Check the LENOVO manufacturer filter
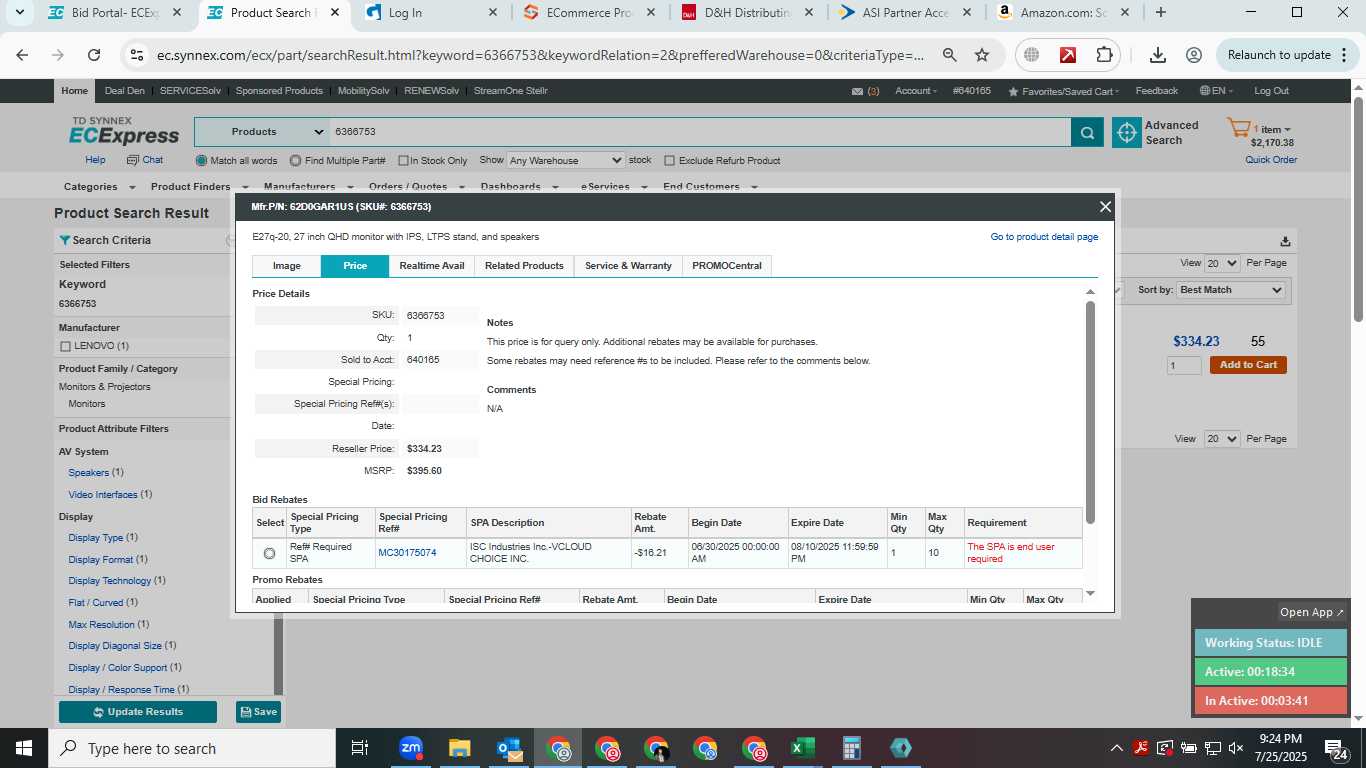1366x768 pixels. coord(65,346)
